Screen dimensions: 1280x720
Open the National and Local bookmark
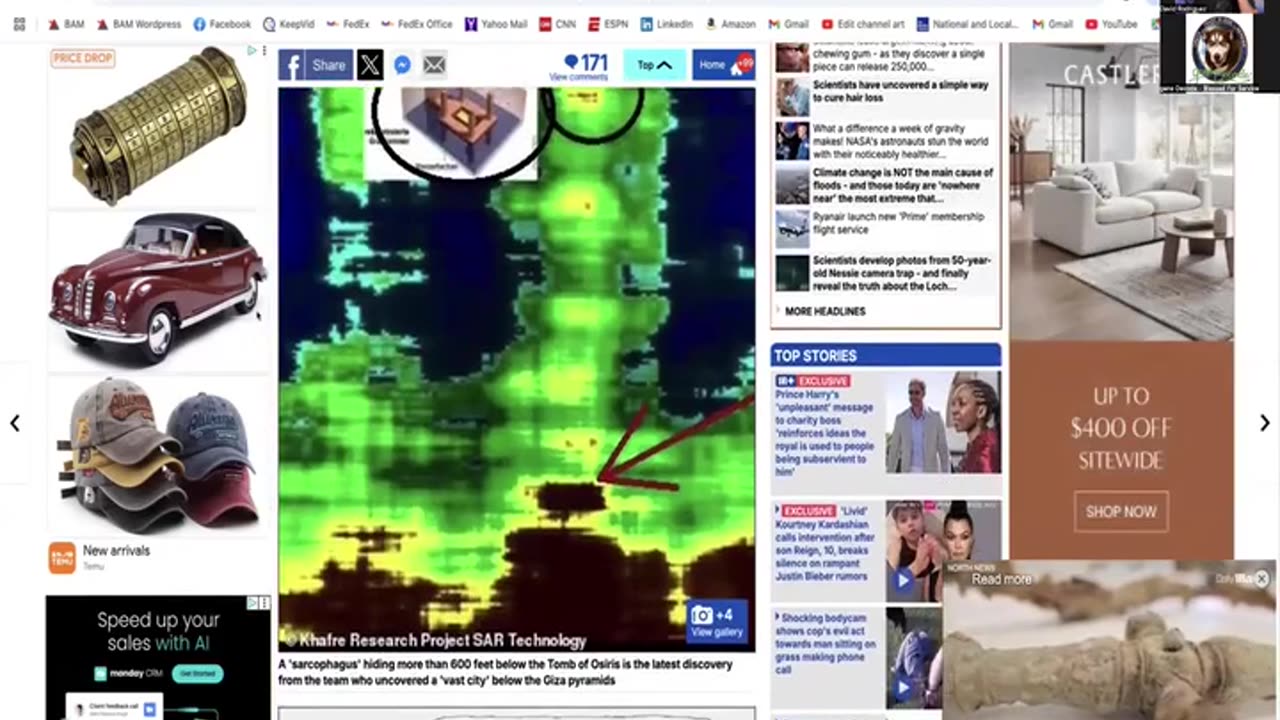click(x=968, y=24)
